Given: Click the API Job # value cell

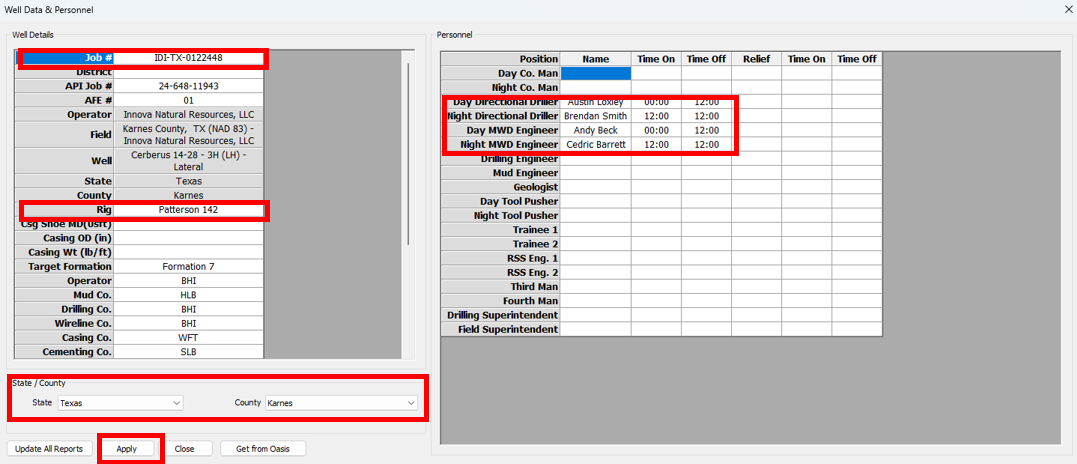Looking at the screenshot, I should (188, 86).
